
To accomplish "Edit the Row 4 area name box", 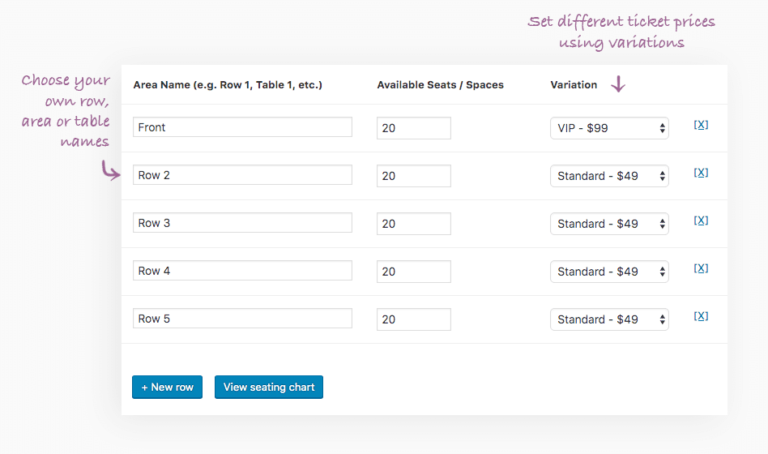I will tap(242, 271).
